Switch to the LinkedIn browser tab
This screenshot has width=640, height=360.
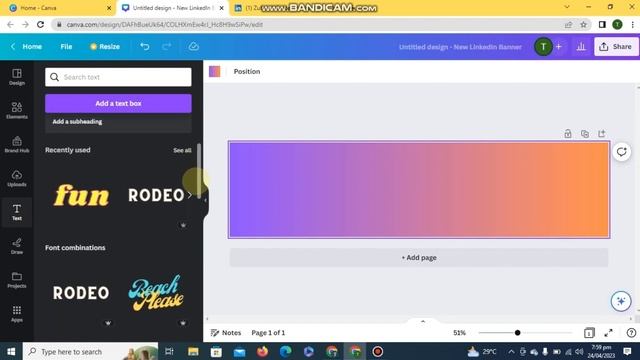pos(247,8)
